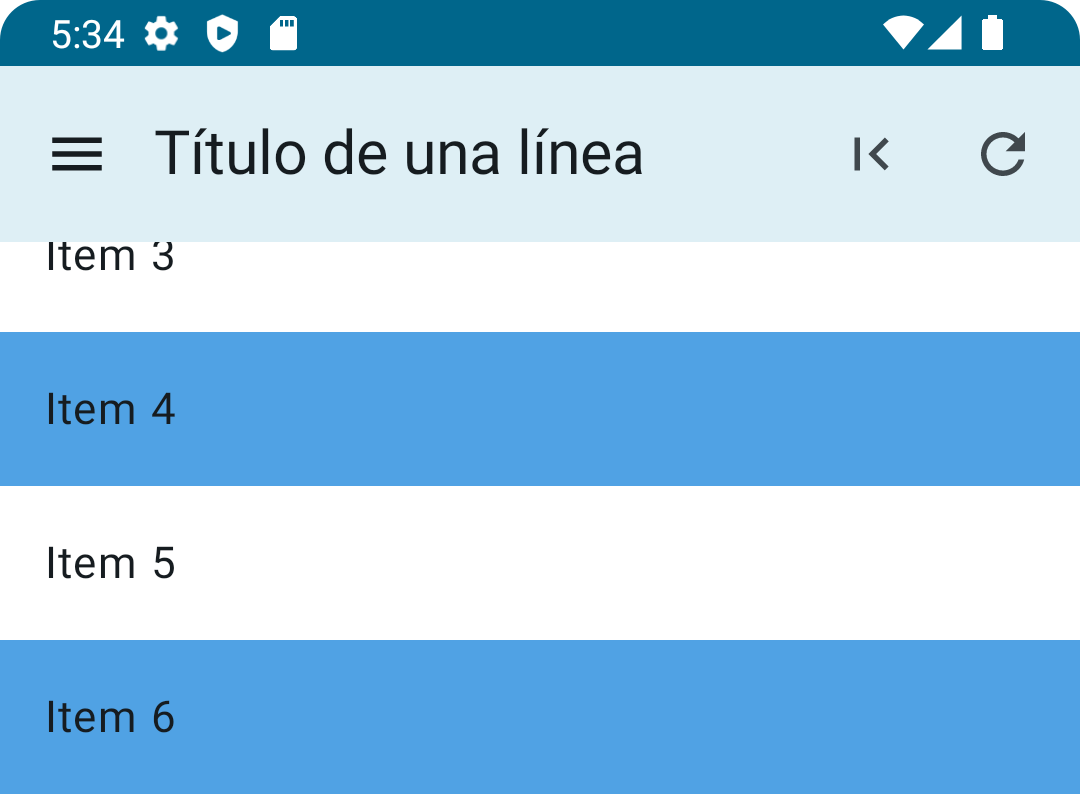Screen dimensions: 1080x800
Task: Tap the battery icon in status bar
Action: (x=992, y=33)
